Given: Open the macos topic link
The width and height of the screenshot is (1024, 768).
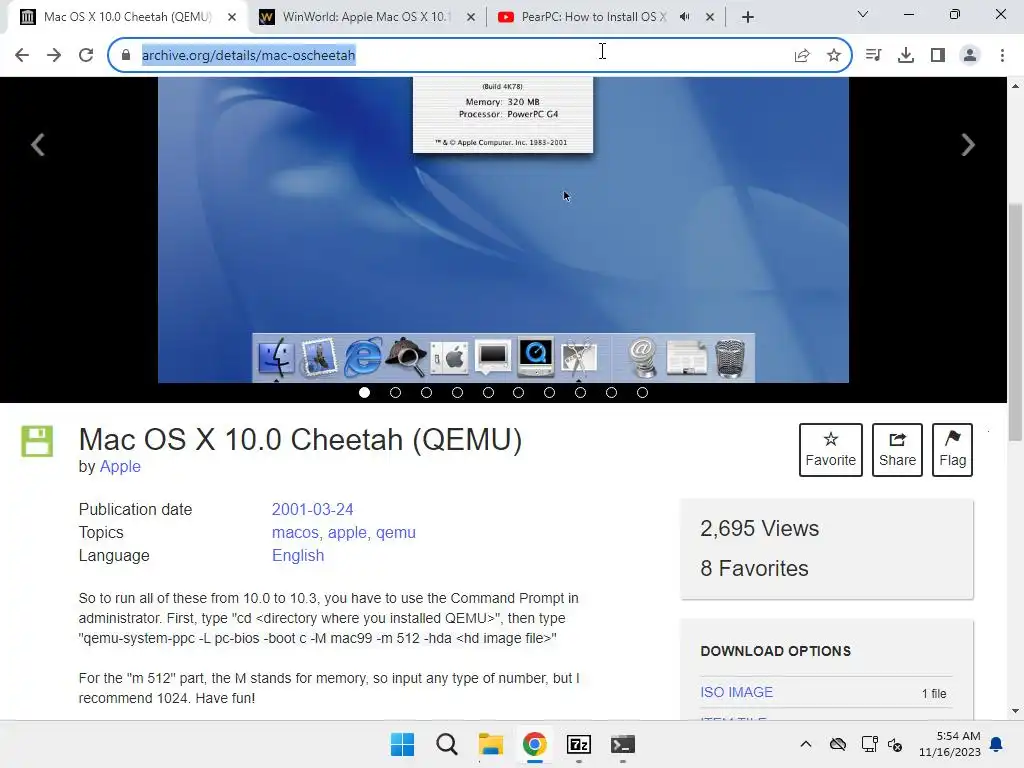Looking at the screenshot, I should pyautogui.click(x=295, y=532).
